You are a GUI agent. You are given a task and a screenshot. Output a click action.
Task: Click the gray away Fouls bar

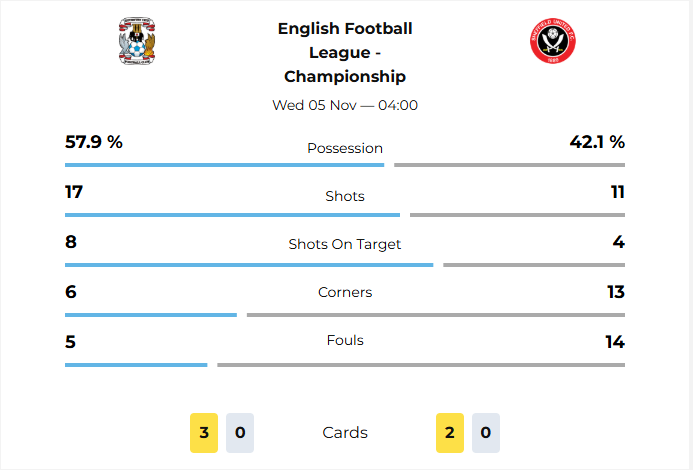(420, 365)
